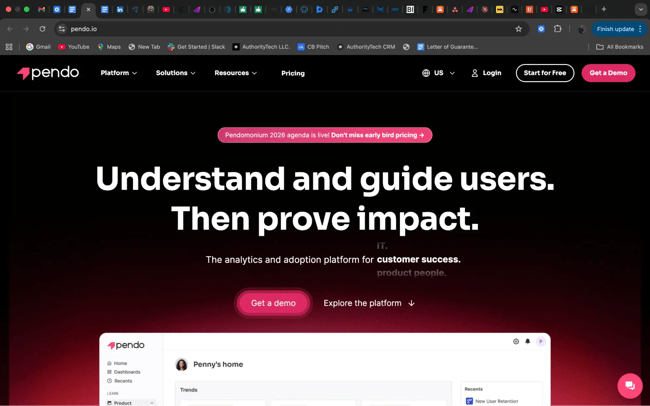Click the Pendo logo in dashboard preview
The image size is (650, 406).
126,345
